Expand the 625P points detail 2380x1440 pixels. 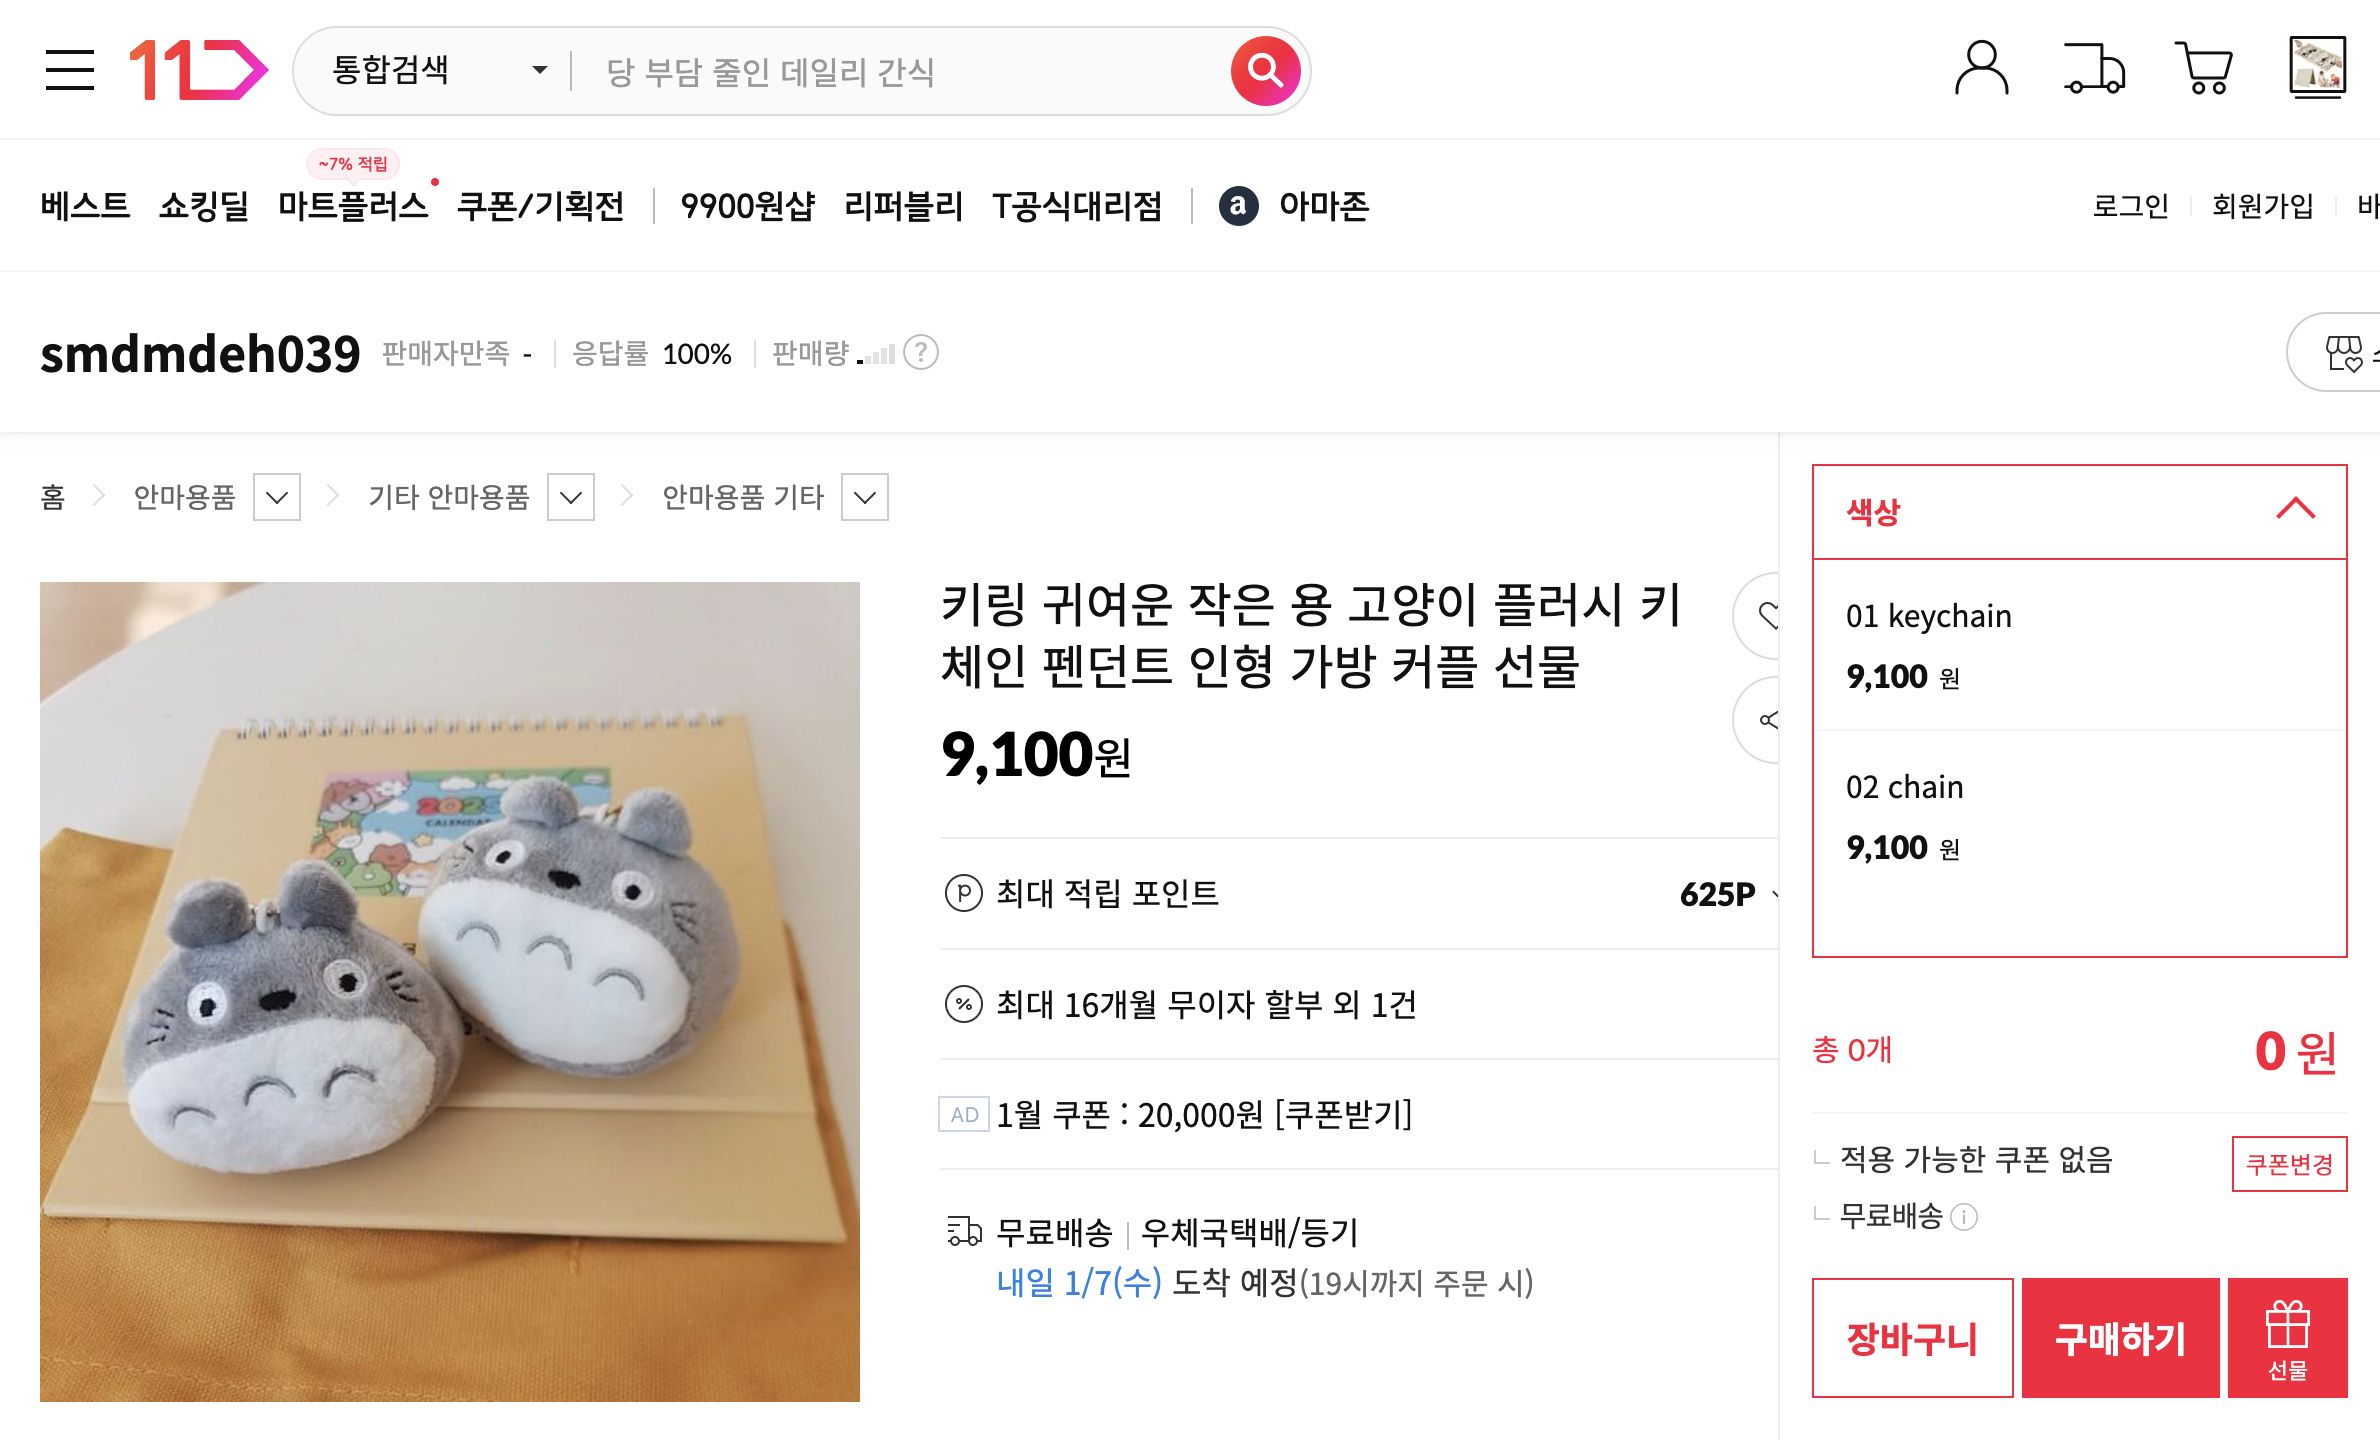coord(1779,896)
